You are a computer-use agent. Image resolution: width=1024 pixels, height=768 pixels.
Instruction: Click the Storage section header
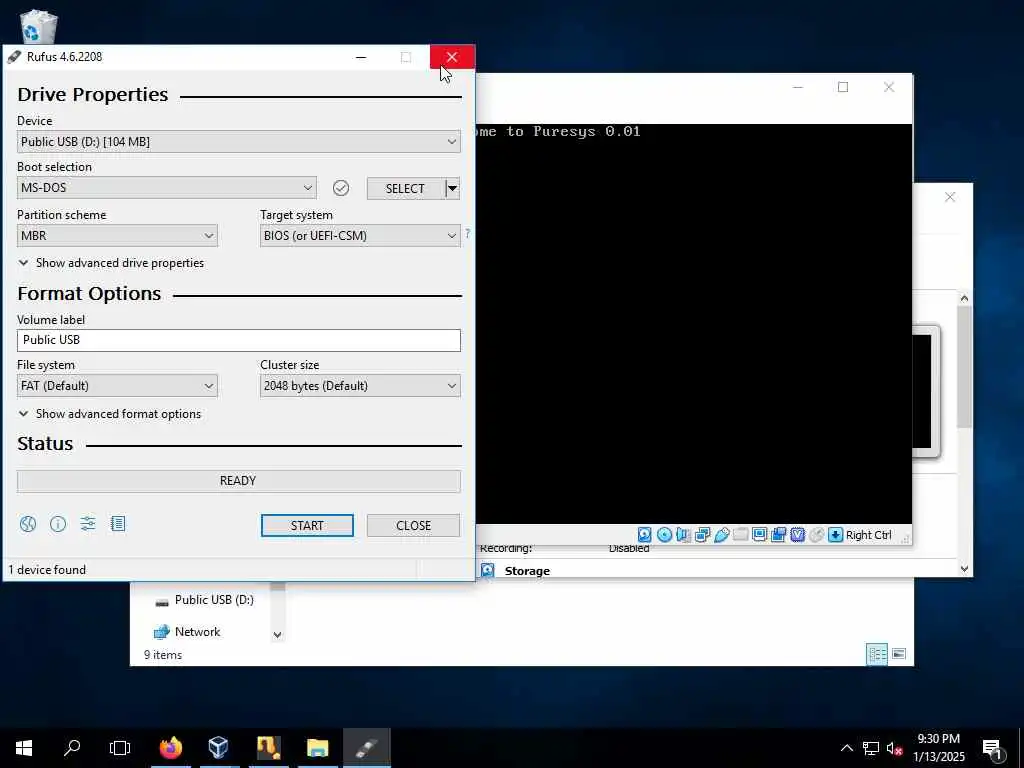click(527, 571)
